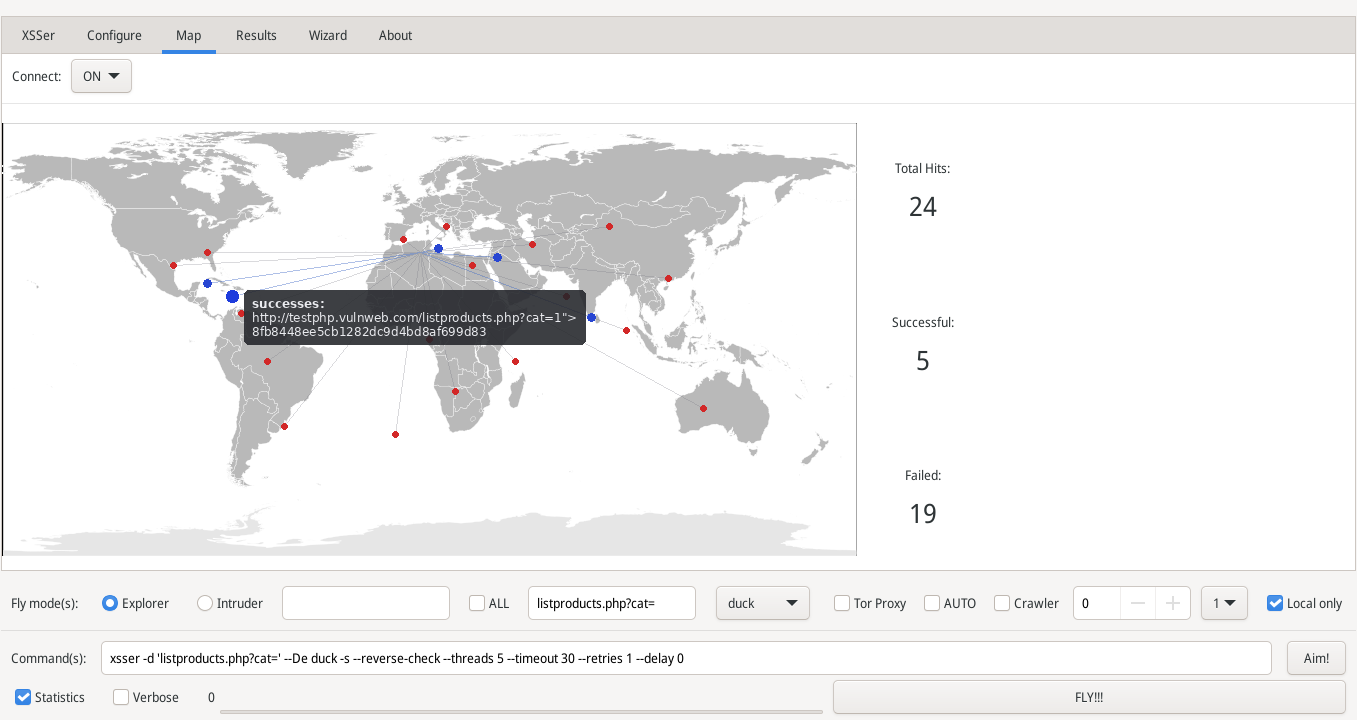Open the Results tab
Screen dimensions: 1357x720
[256, 35]
